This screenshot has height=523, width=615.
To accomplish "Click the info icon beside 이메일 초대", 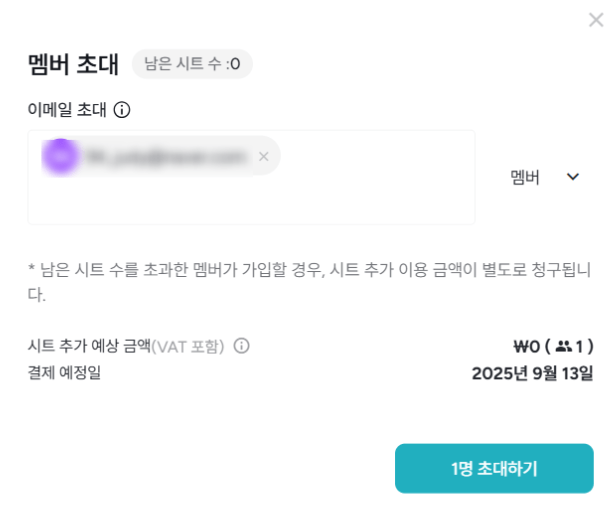I will (122, 110).
